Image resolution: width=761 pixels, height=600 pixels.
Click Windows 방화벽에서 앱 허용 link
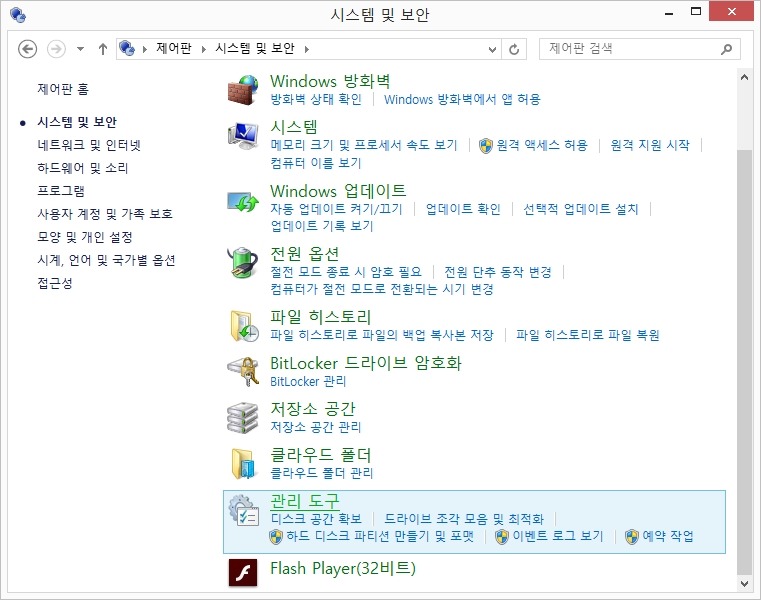coord(462,100)
